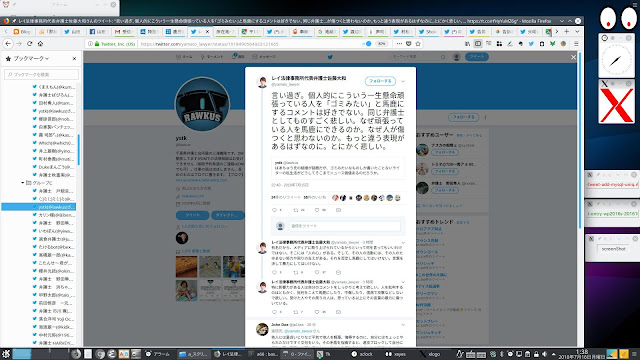The height and width of the screenshot is (360, 640).
Task: Switch to the Blog tab
Action: point(22,31)
